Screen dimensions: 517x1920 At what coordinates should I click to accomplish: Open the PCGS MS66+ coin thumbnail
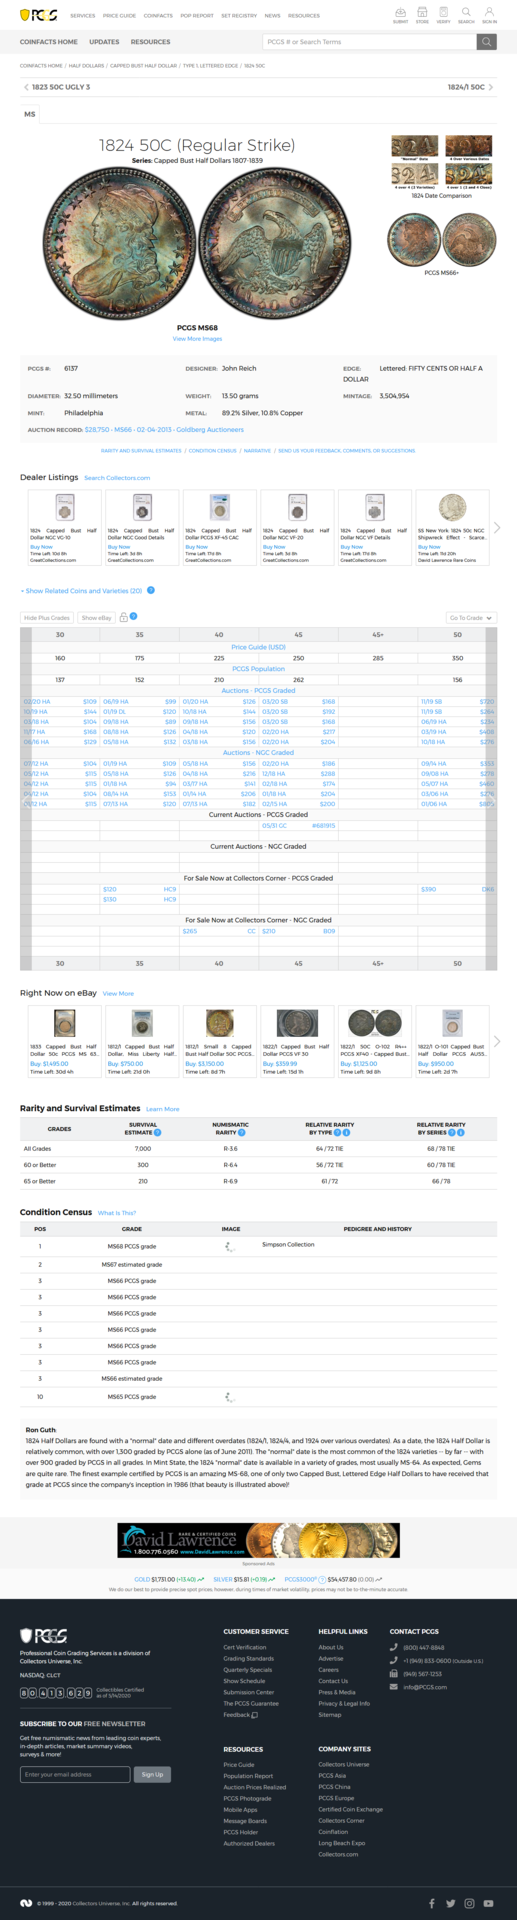(441, 240)
